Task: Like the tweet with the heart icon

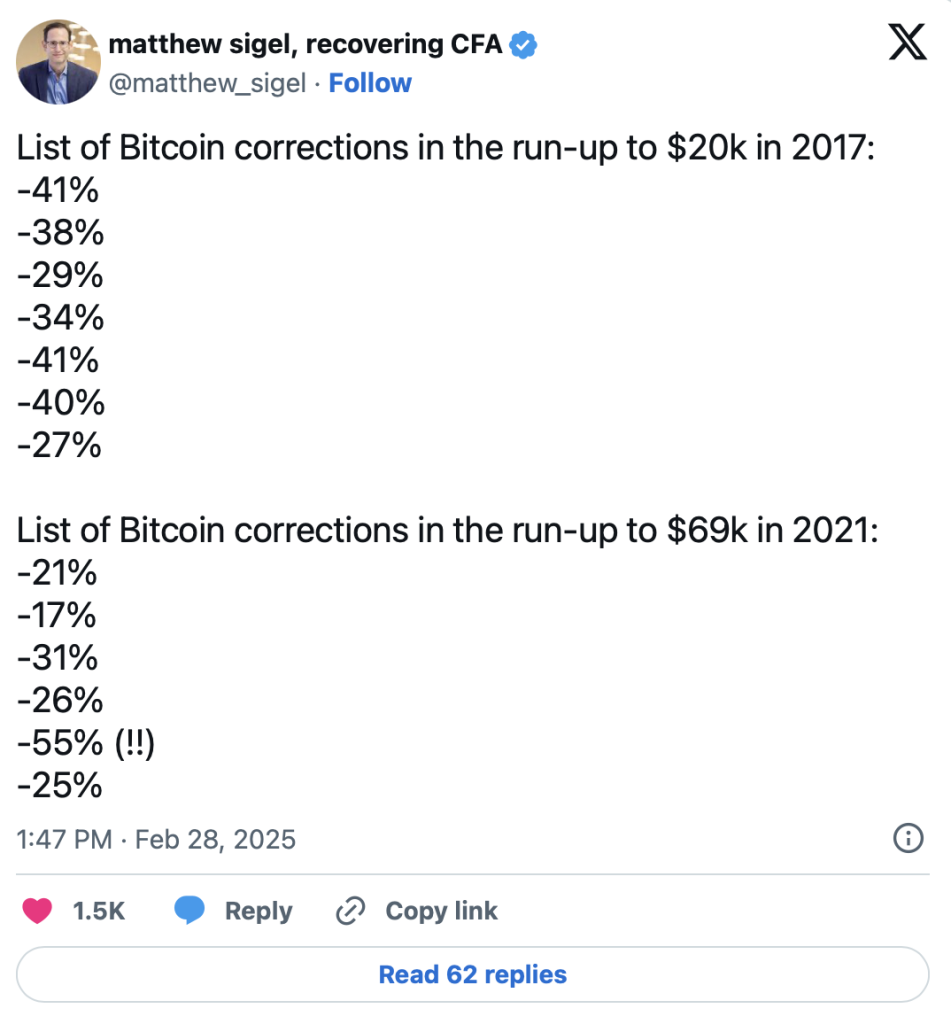Action: click(37, 911)
